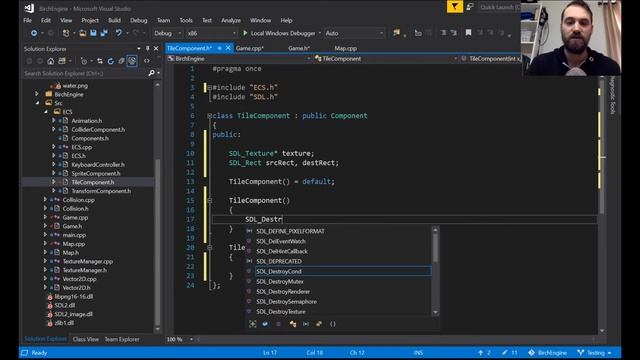Open the BirchEngine scope dropdown in navigation bar

239,59
